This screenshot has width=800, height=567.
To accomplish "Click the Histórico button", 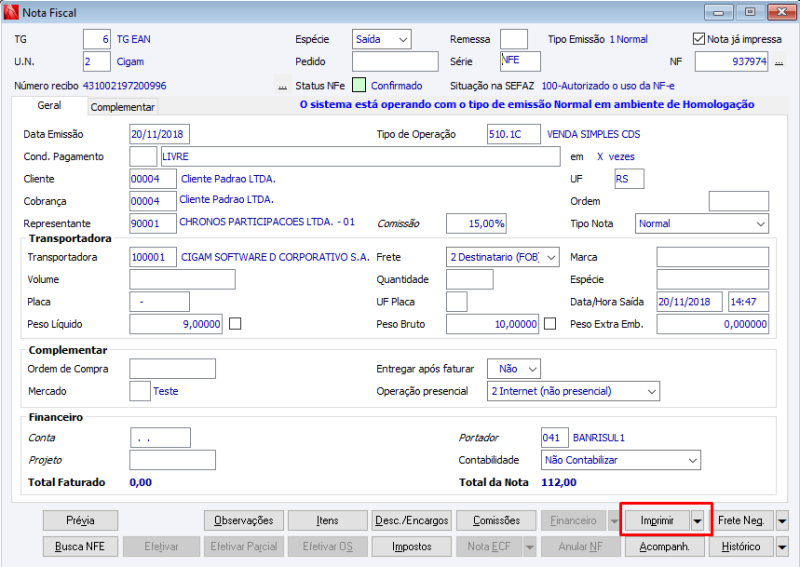I will pyautogui.click(x=741, y=547).
